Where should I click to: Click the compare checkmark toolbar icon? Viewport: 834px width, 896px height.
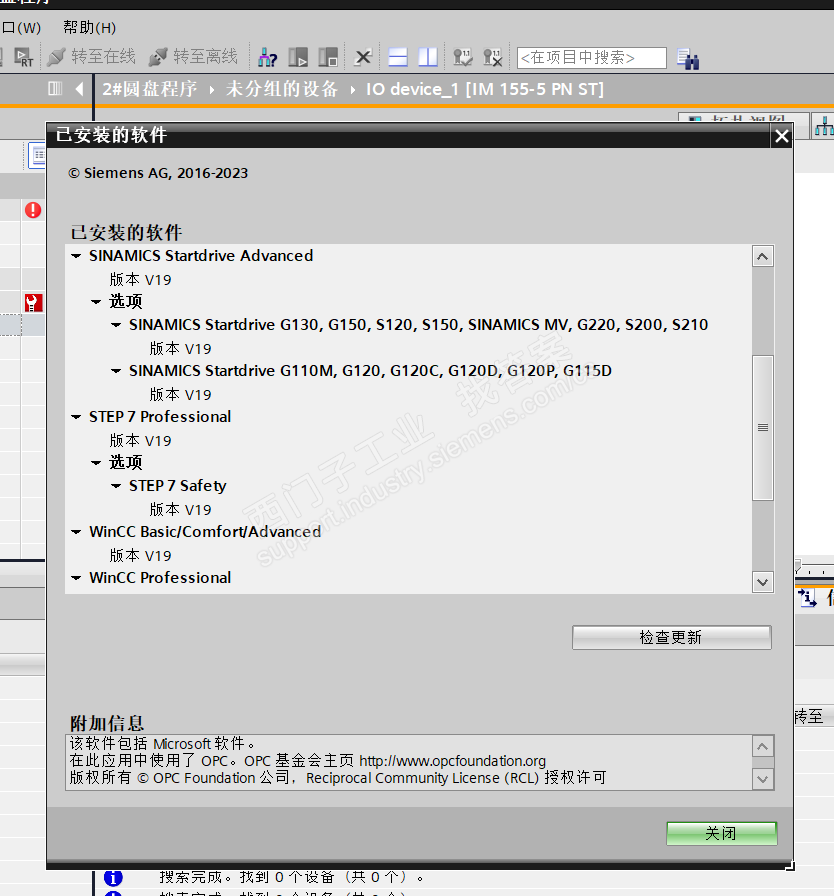[x=462, y=57]
